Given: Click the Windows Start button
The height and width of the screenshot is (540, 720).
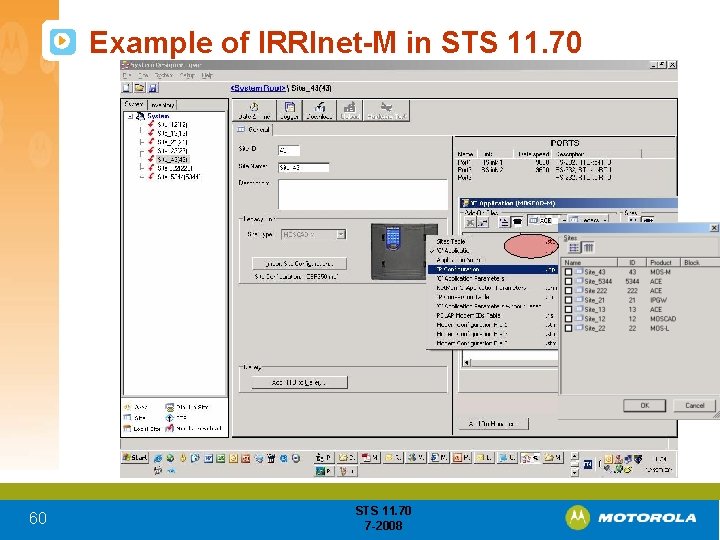Looking at the screenshot, I should pyautogui.click(x=135, y=457).
